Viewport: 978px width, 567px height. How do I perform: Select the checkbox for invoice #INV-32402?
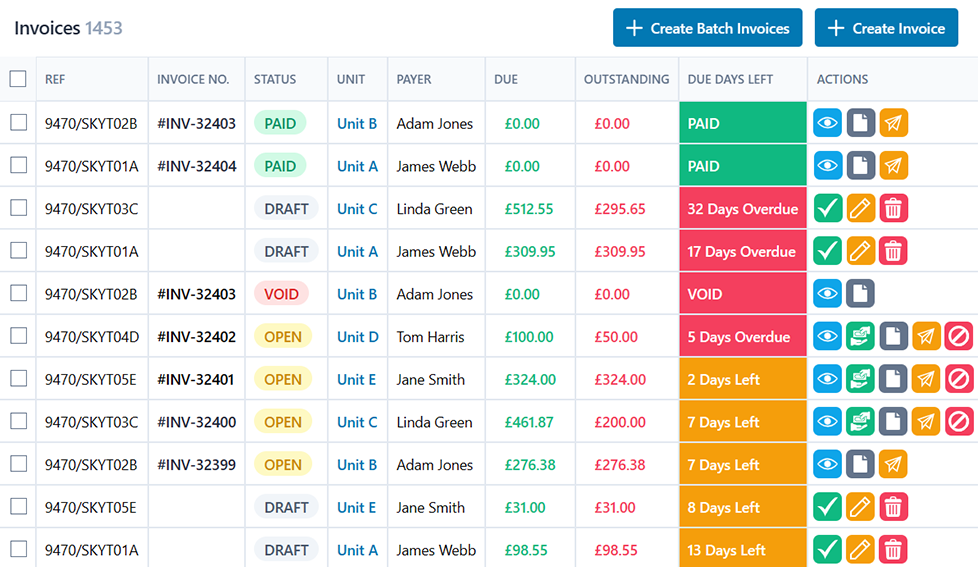[18, 337]
